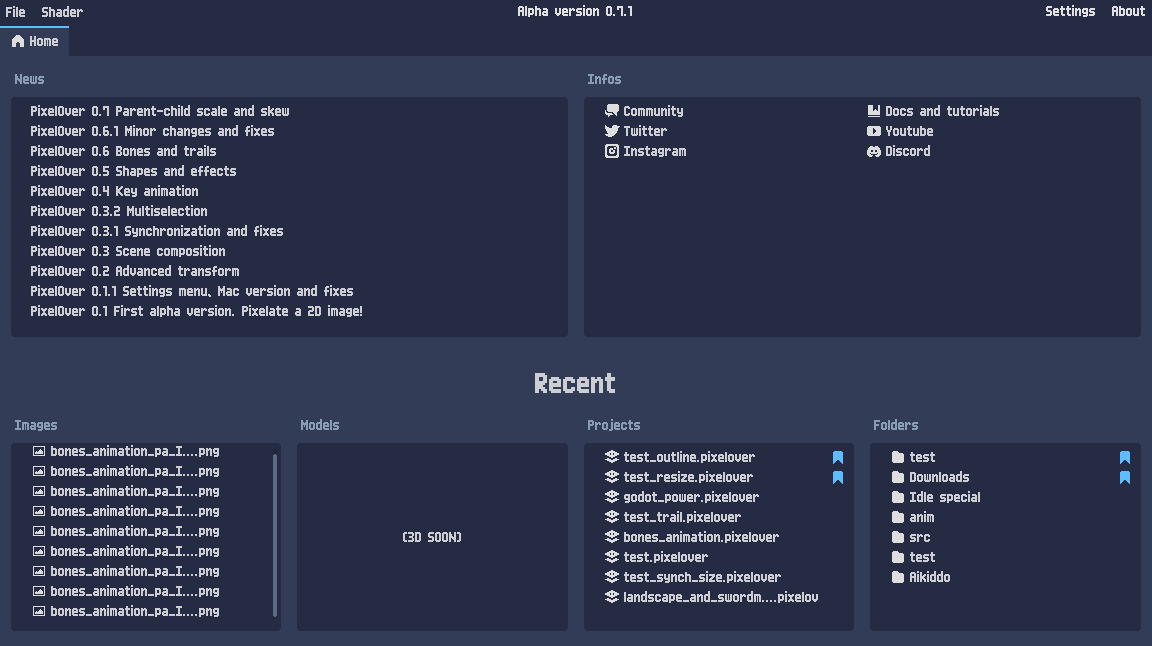Open the Aikiddo folder name
Screen dimensions: 1152x646
[x=929, y=577]
